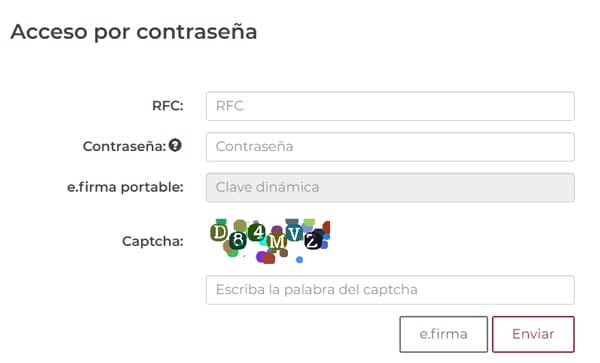
Task: Click the letter M in captcha image
Action: click(x=277, y=242)
